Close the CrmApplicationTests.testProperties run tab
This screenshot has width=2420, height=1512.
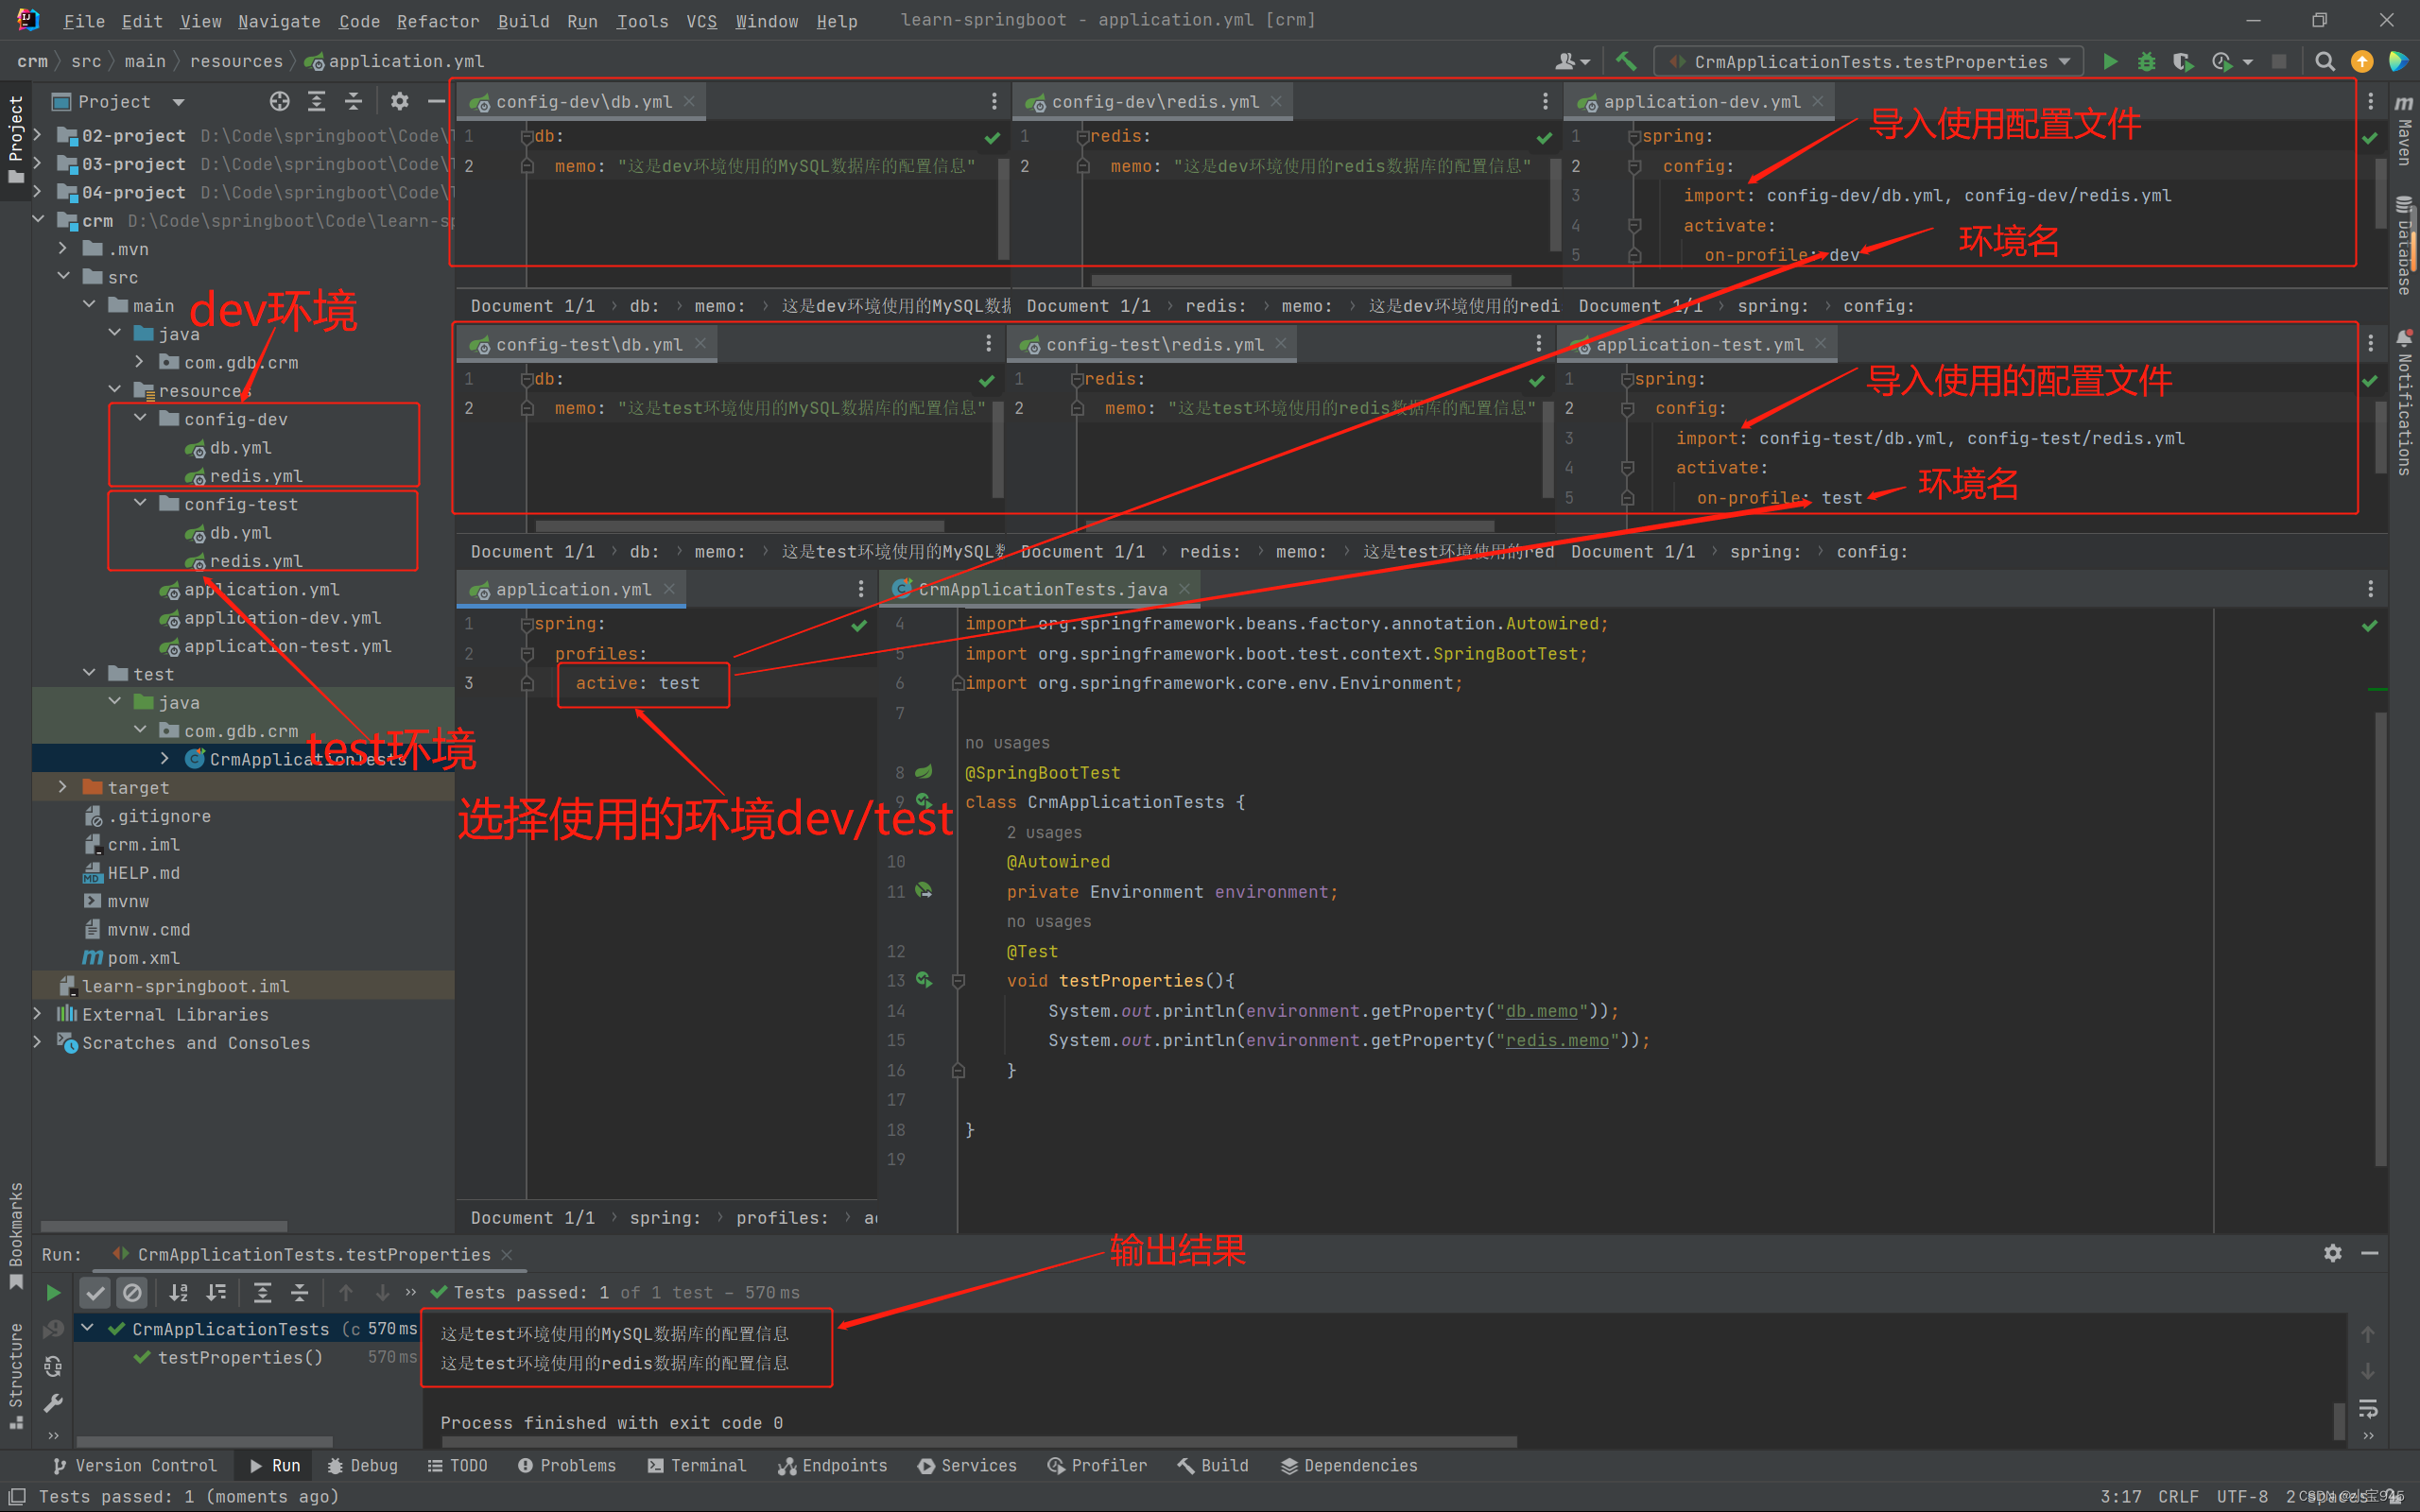(x=507, y=1254)
